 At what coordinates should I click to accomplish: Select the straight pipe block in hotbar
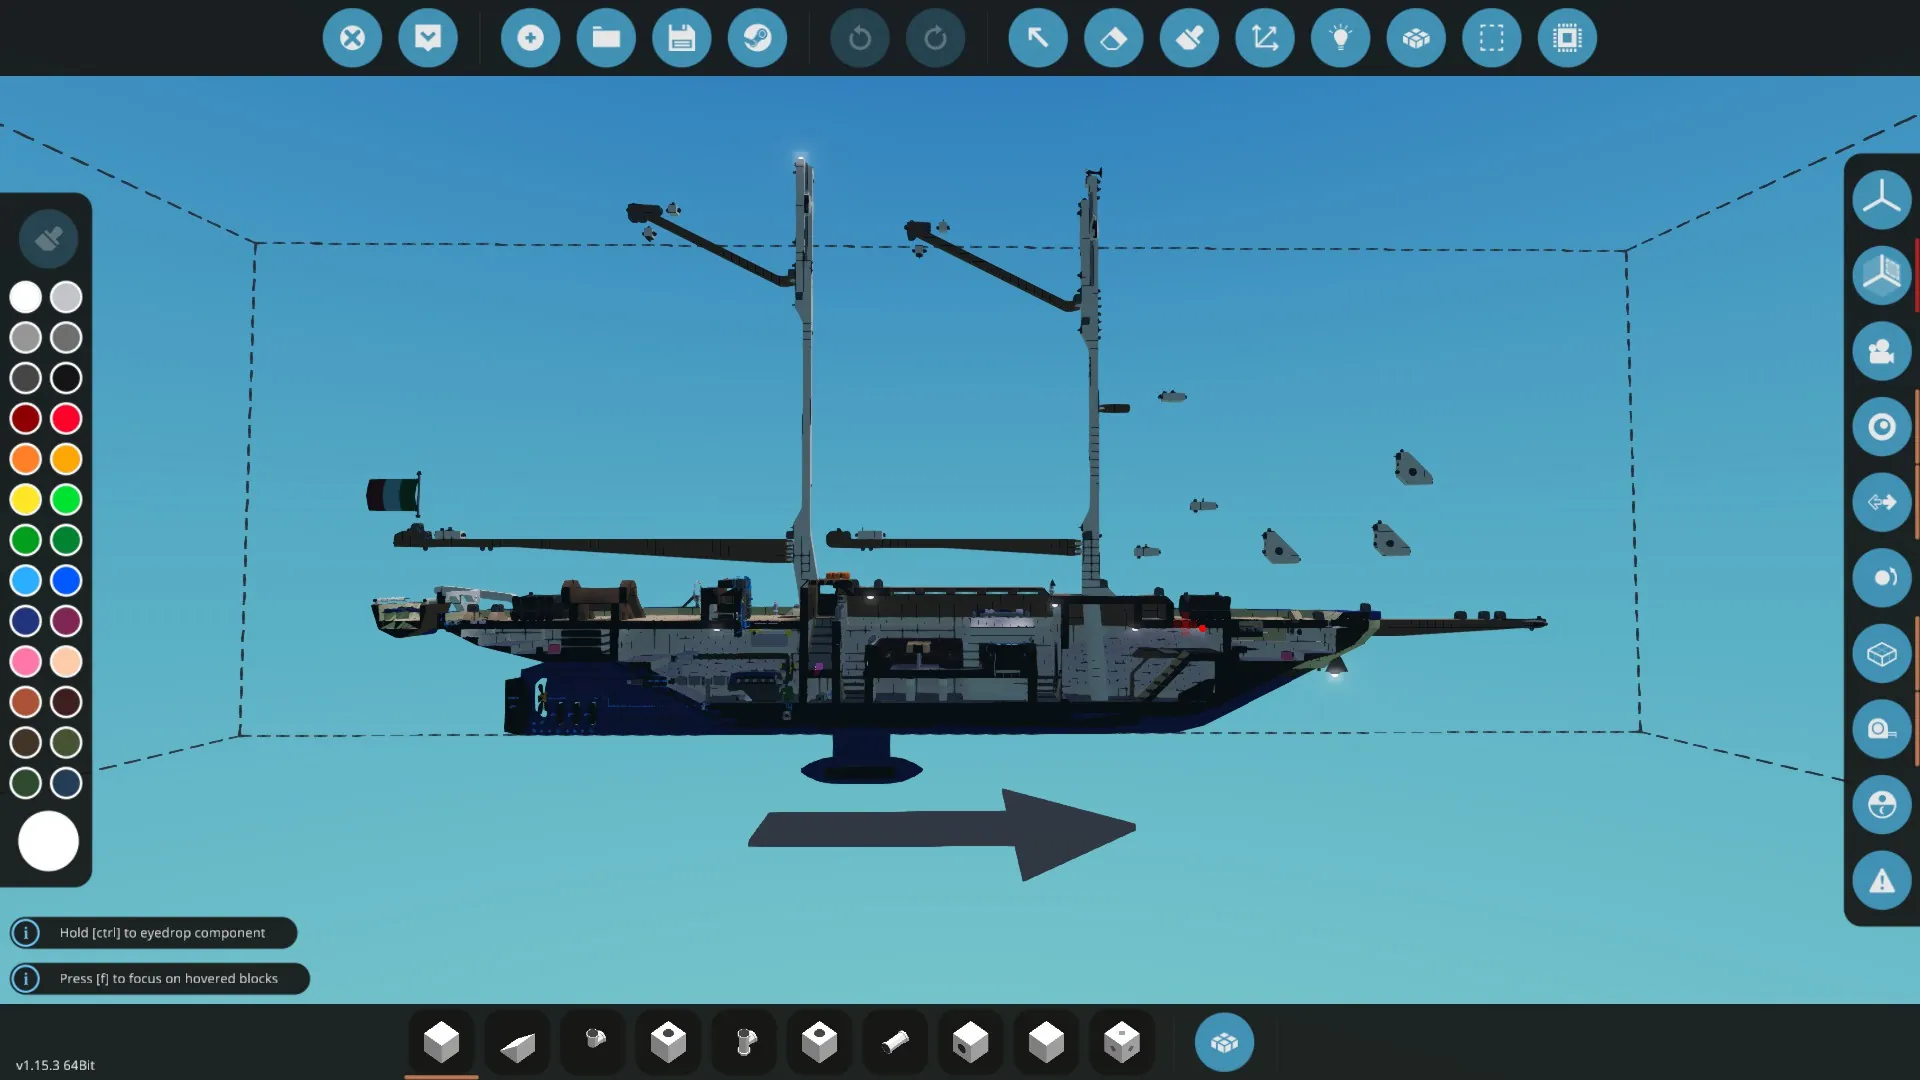tap(895, 1043)
